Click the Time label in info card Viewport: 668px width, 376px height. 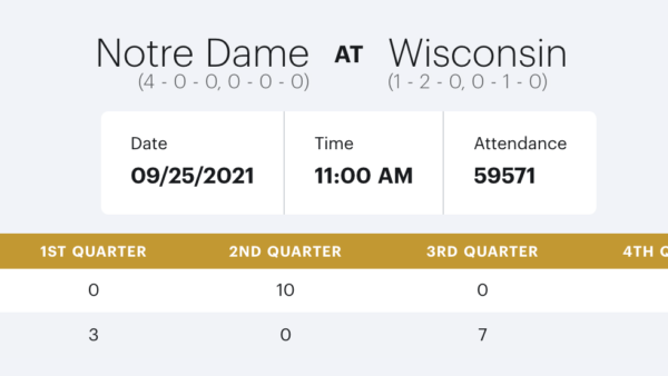334,144
